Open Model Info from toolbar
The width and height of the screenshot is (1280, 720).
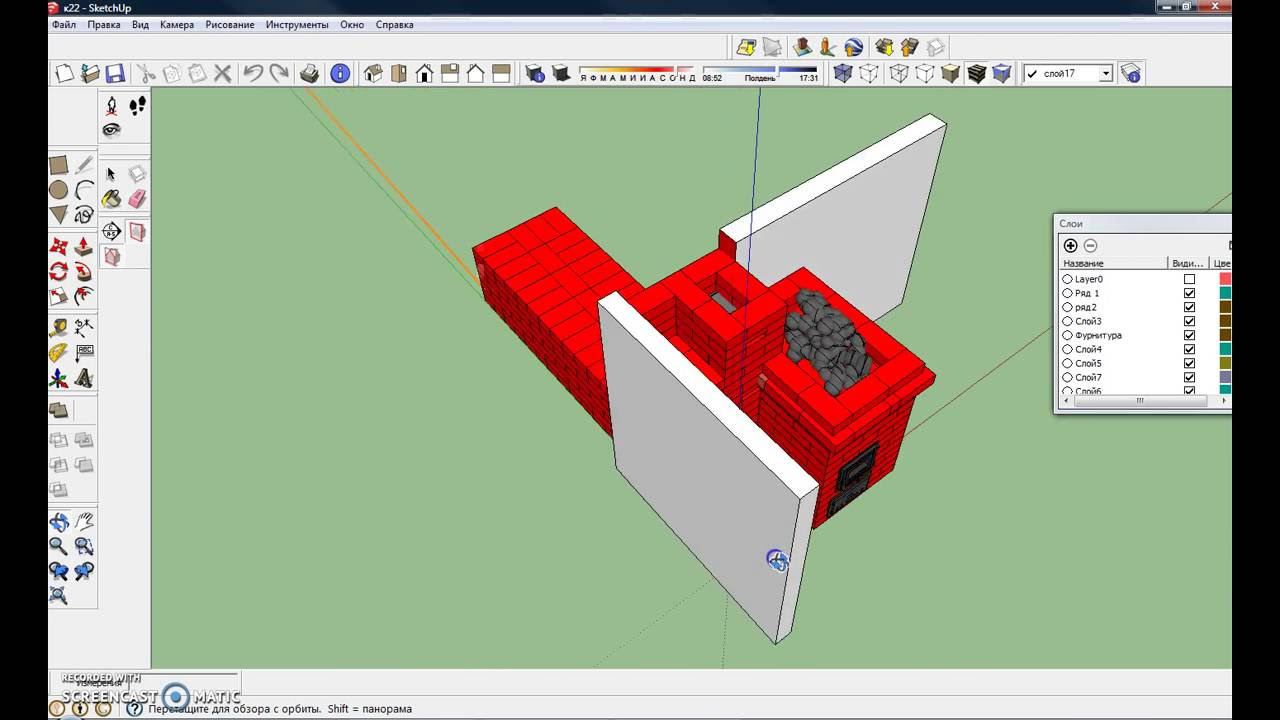tap(340, 73)
